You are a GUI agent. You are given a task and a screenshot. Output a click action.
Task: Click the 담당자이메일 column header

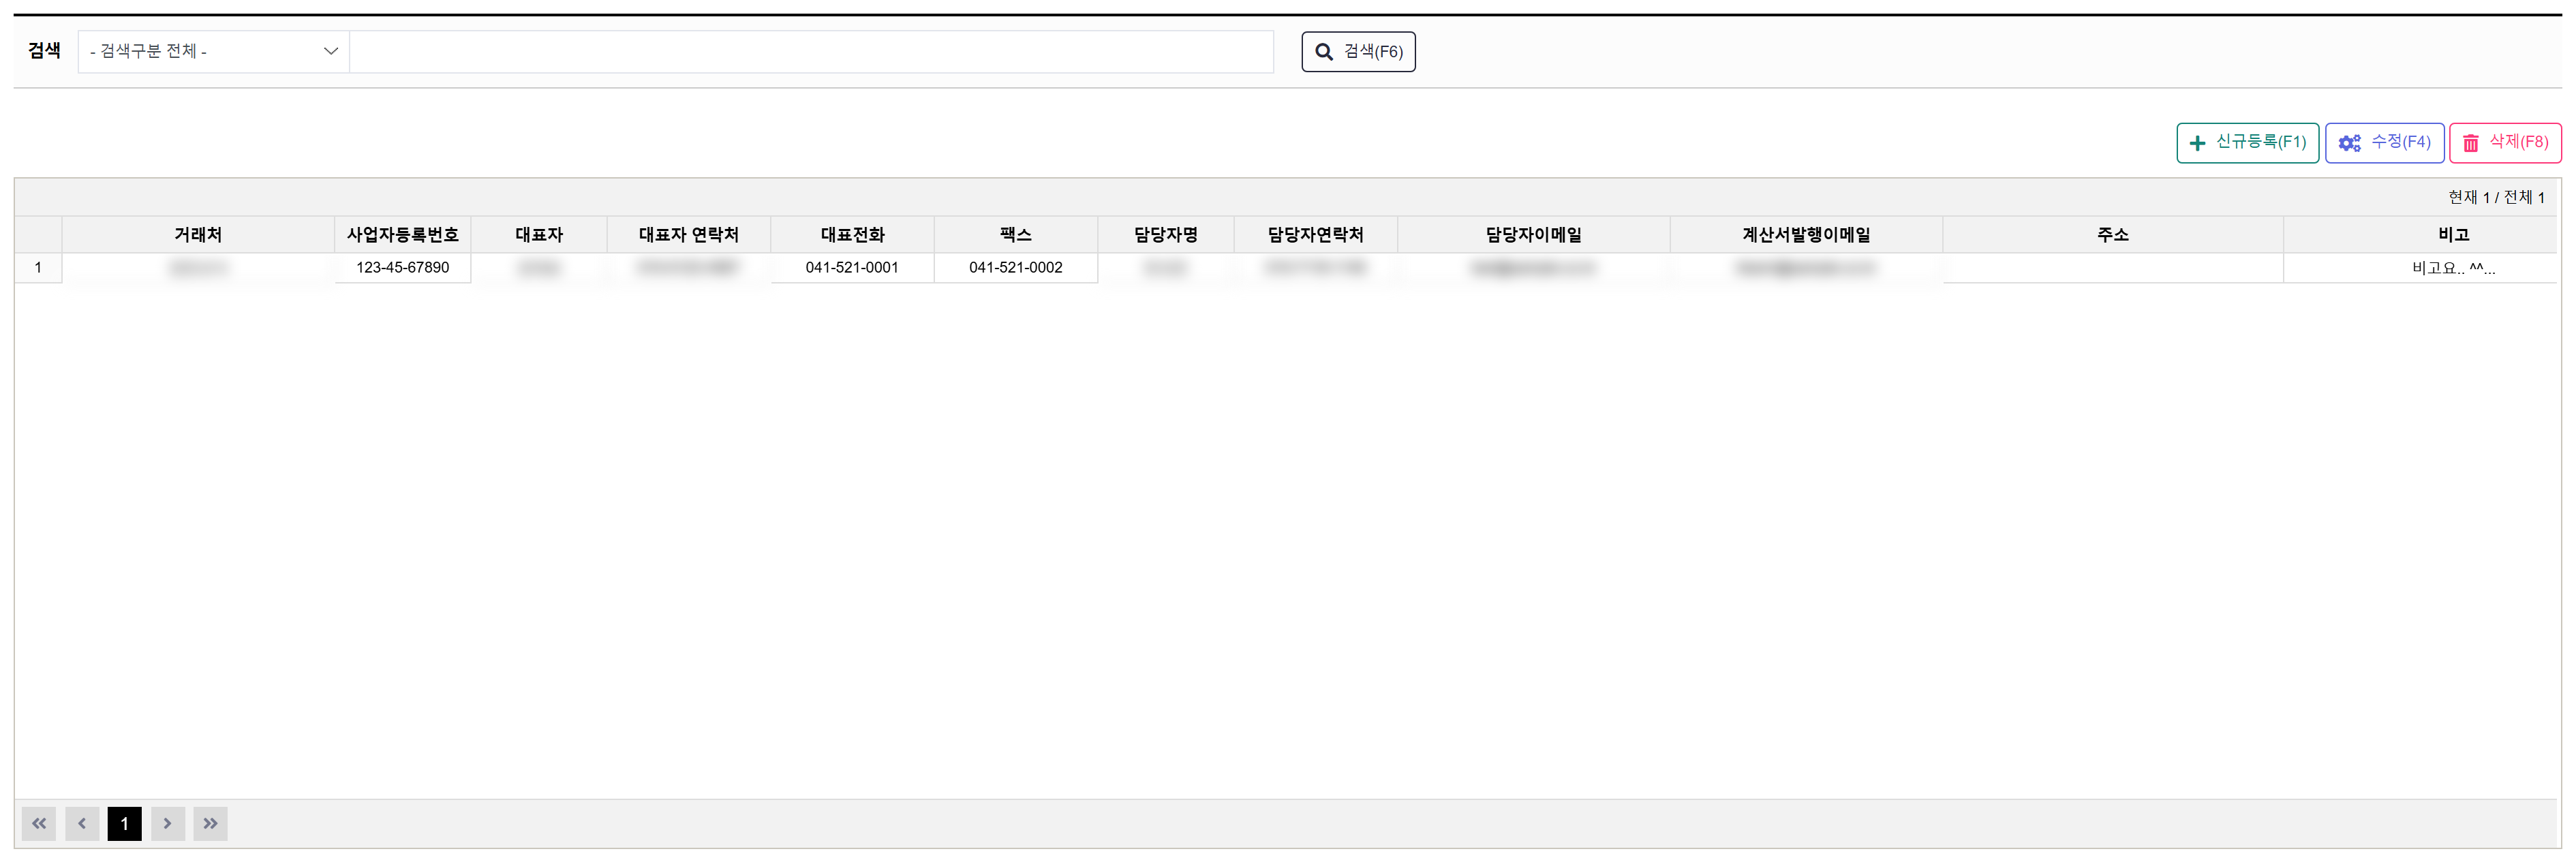1534,234
